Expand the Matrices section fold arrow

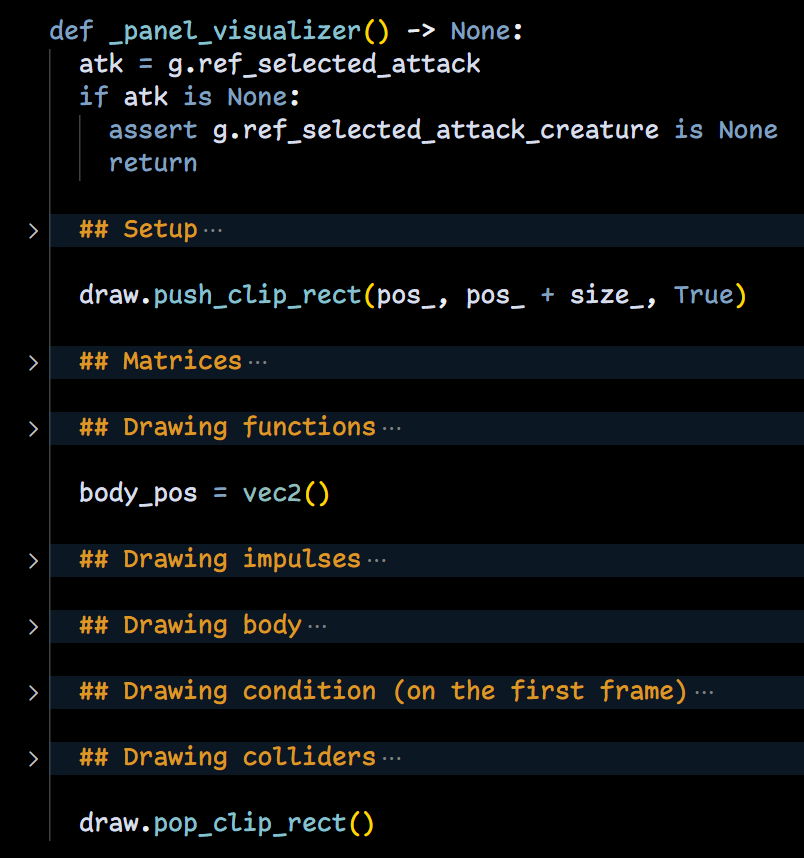[x=33, y=363]
